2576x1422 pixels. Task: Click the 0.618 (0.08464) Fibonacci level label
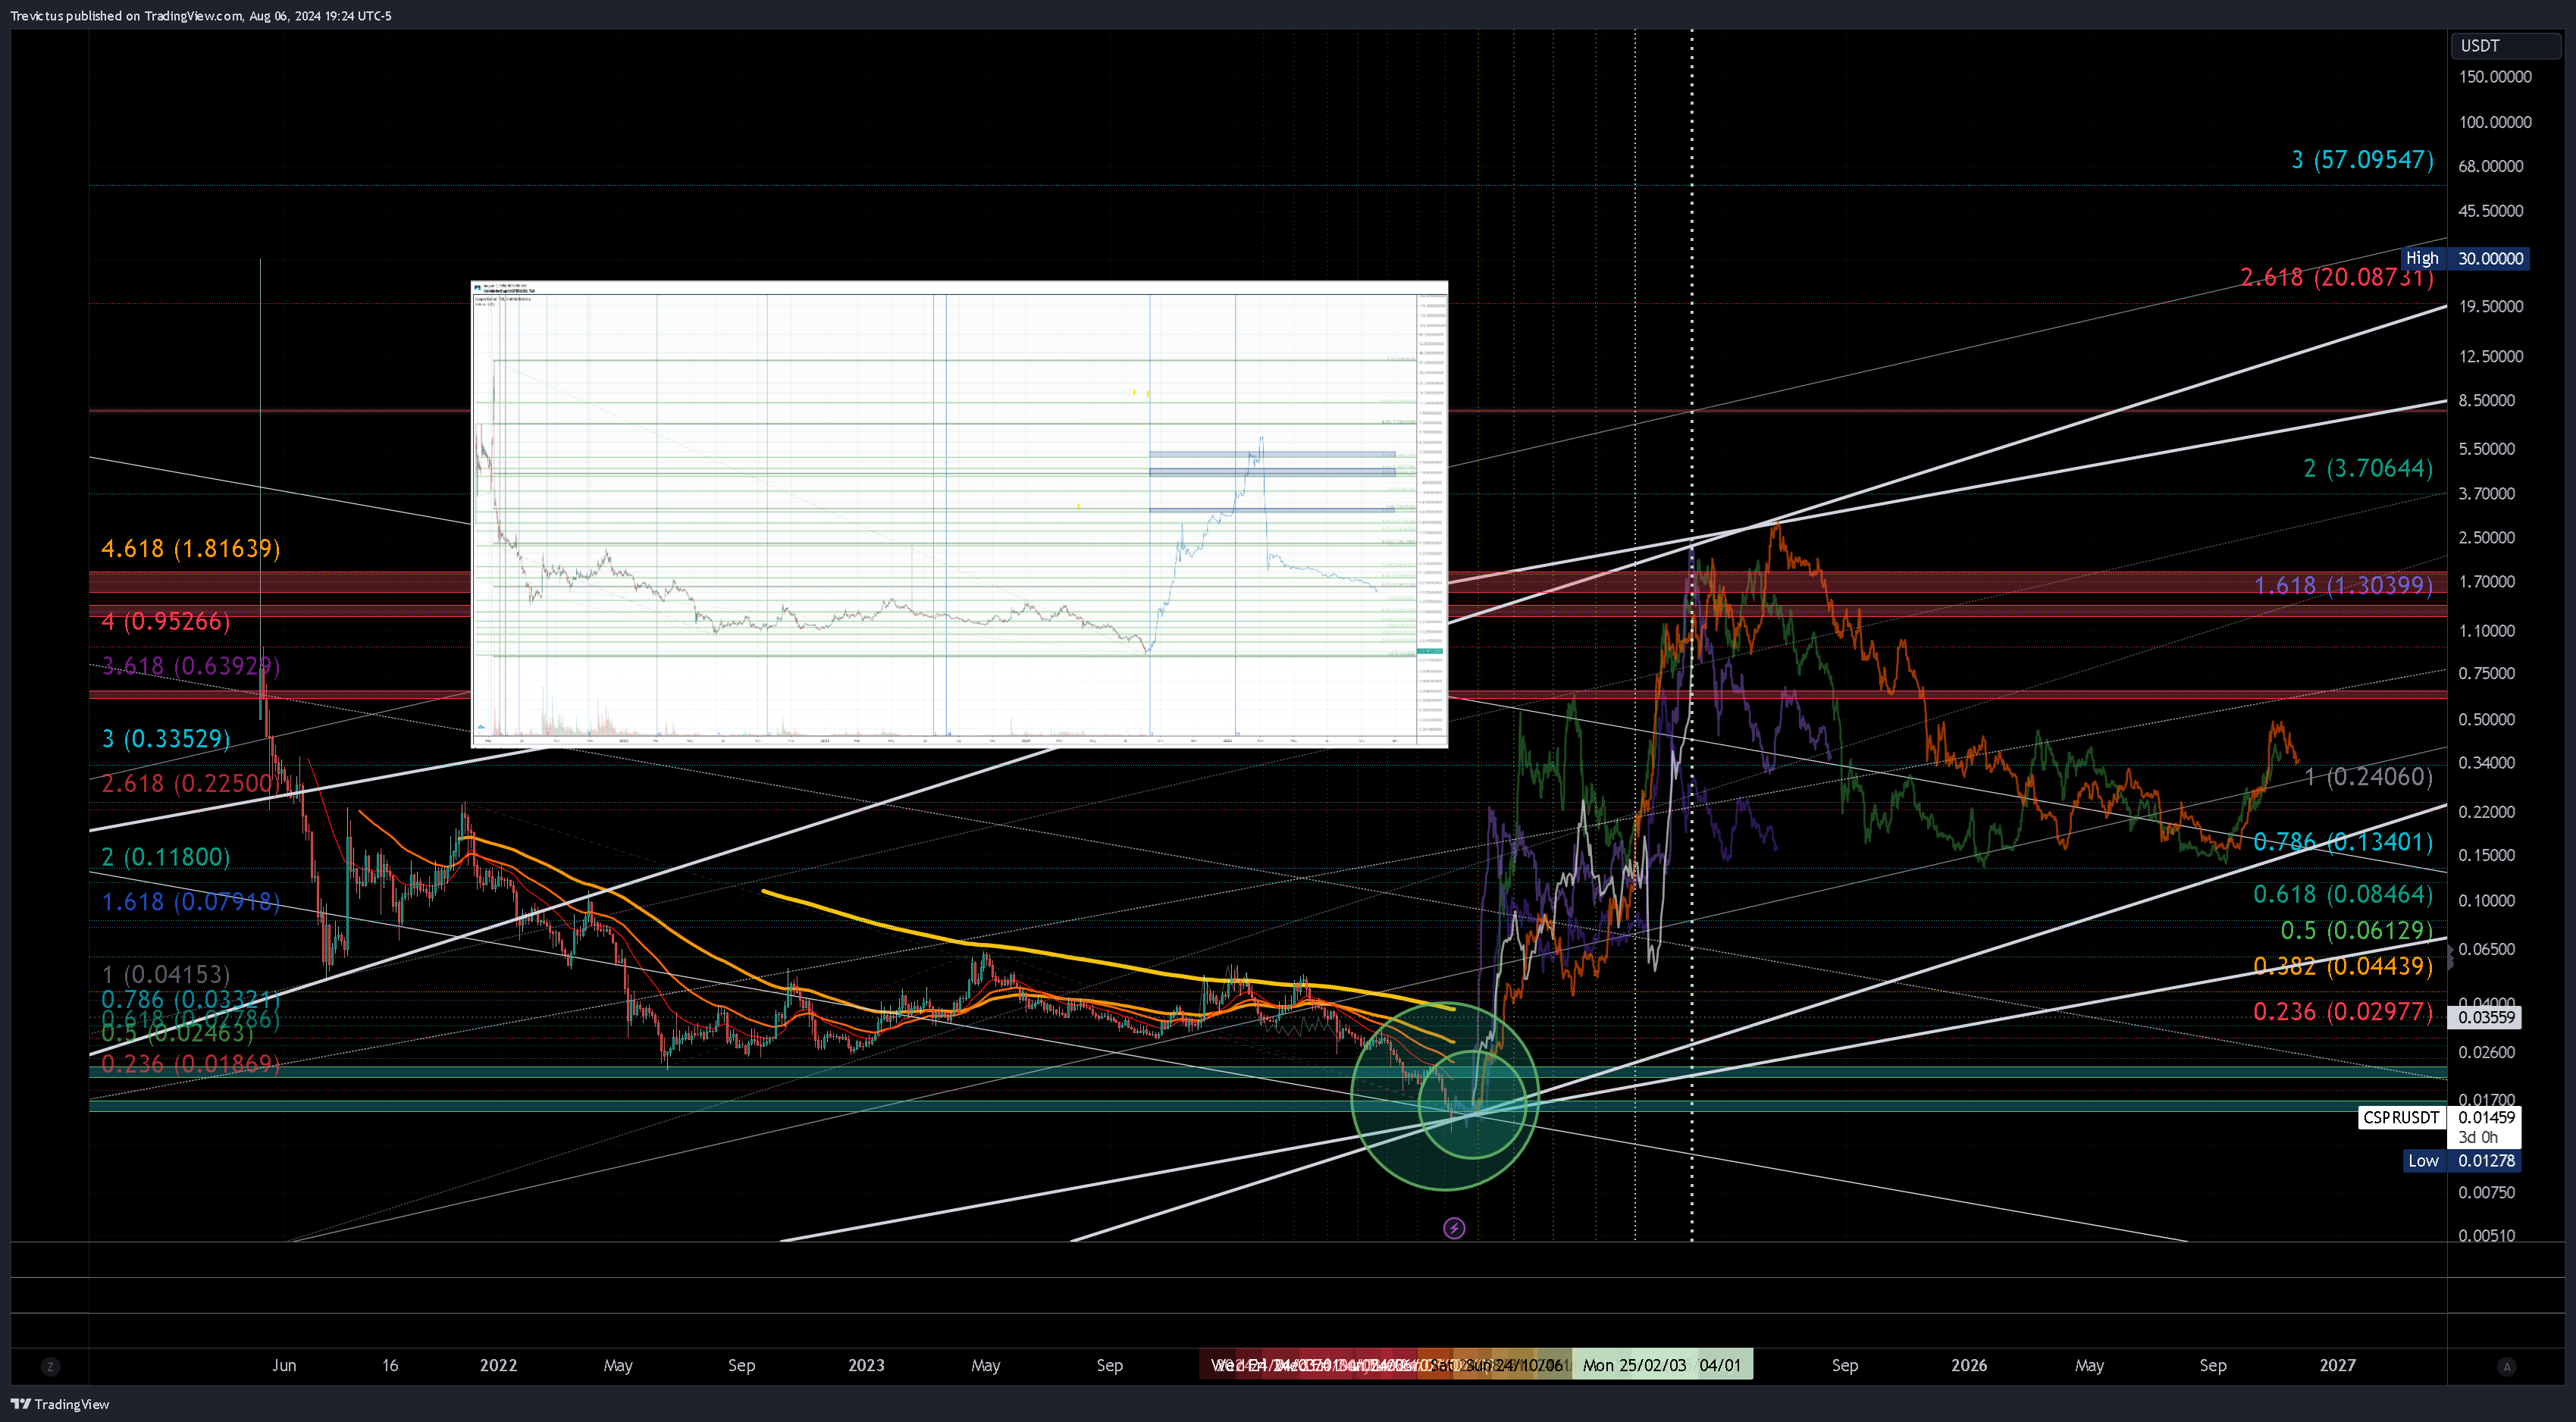pyautogui.click(x=2343, y=894)
